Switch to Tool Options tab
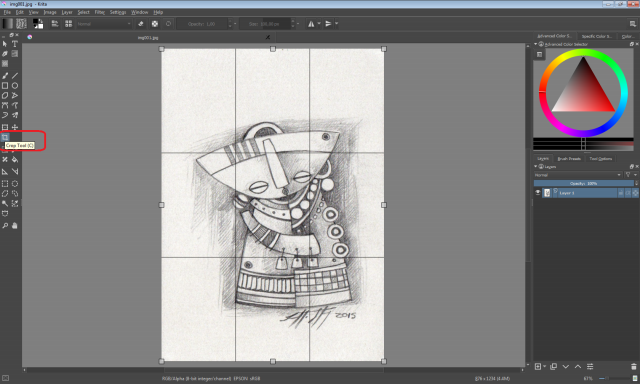 601,158
